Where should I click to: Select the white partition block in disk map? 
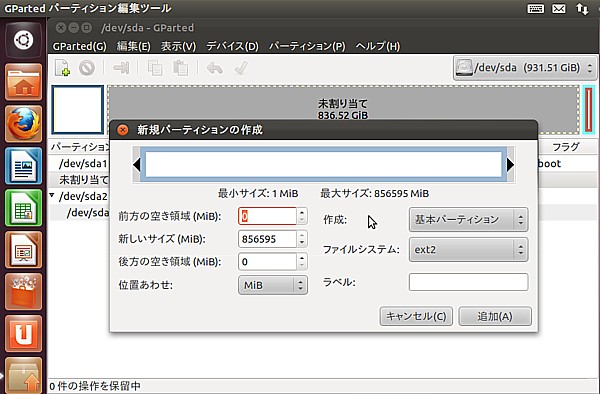pos(78,110)
